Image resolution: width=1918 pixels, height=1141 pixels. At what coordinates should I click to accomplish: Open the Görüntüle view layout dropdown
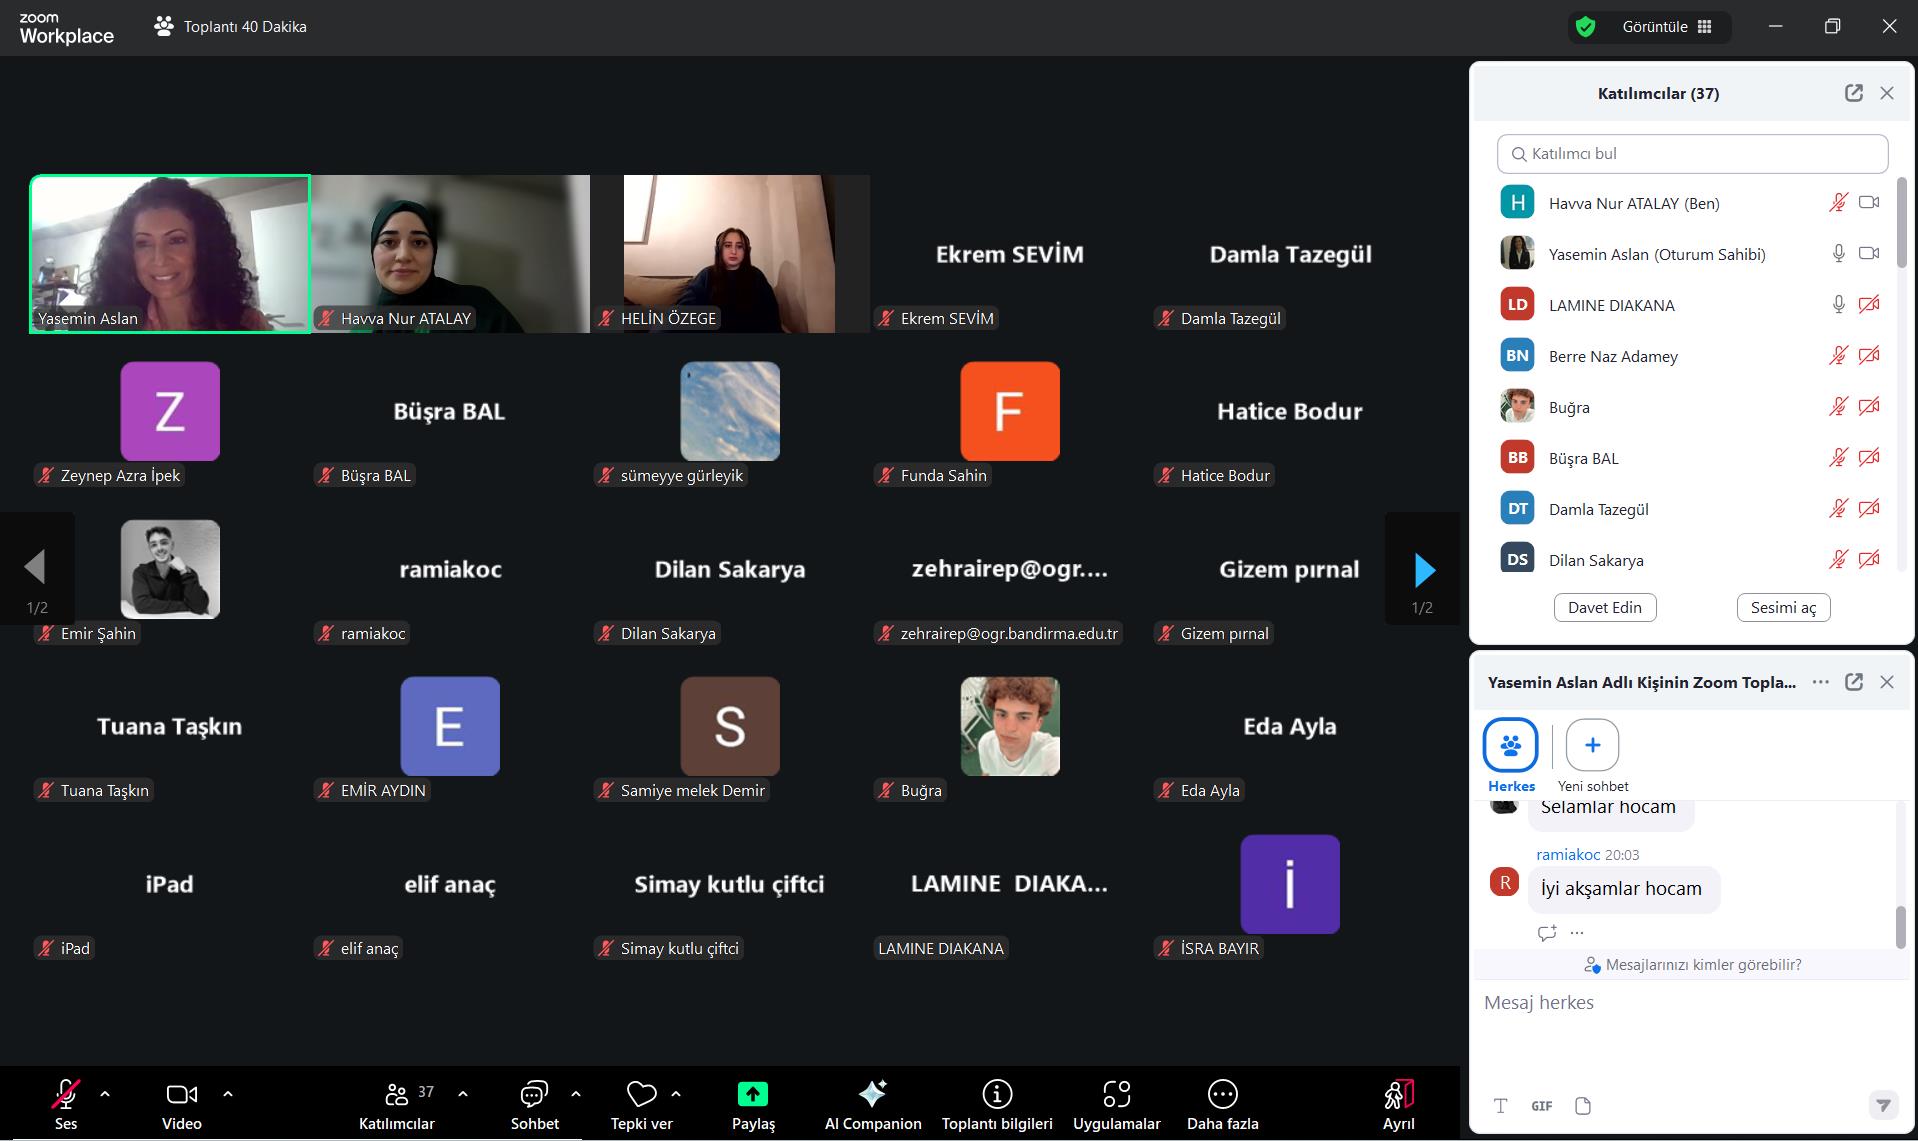pos(1667,27)
